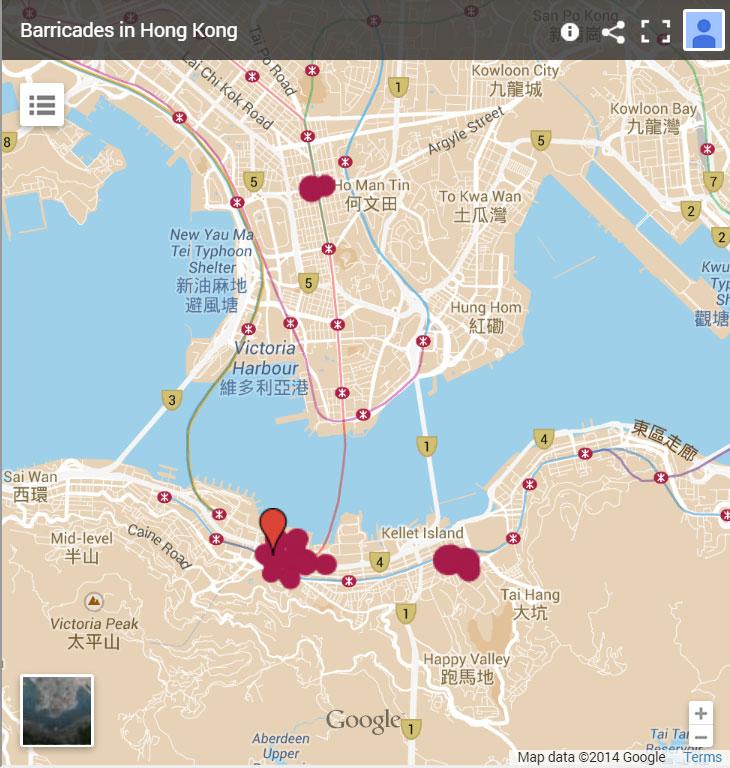This screenshot has width=730, height=768.
Task: Share this Barricades in Hong Kong map
Action: (x=613, y=32)
